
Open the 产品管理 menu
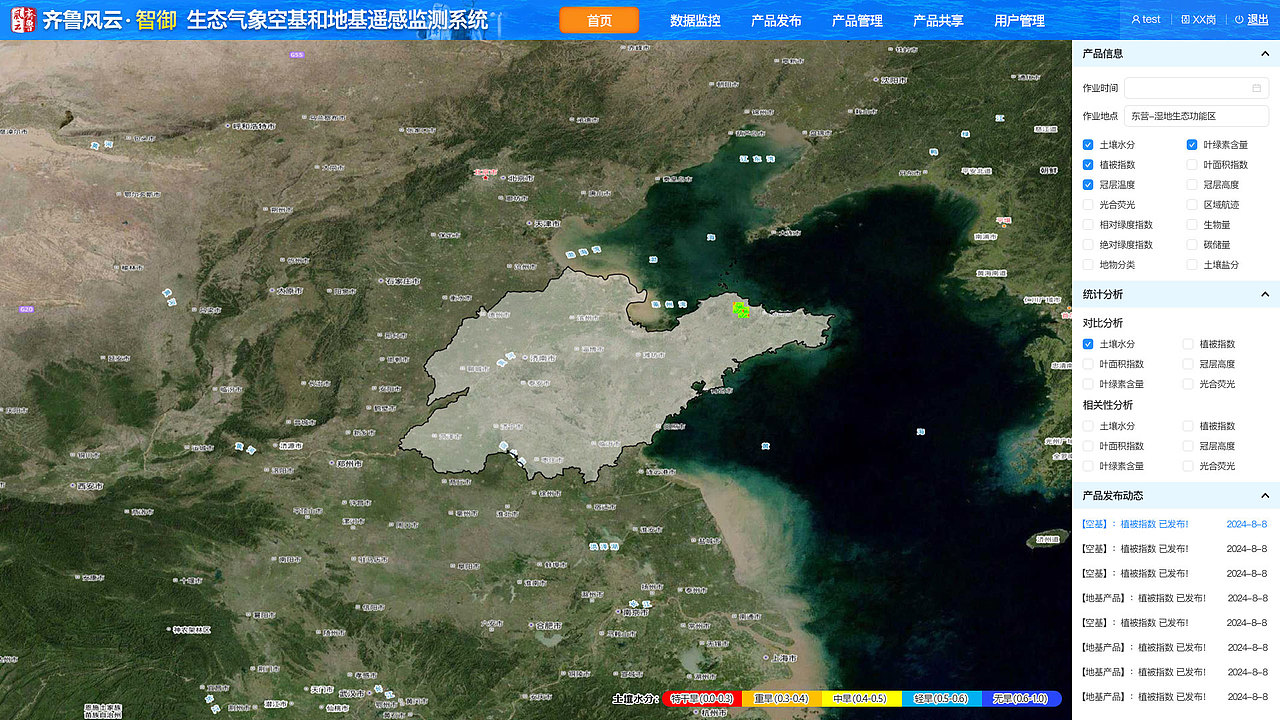(x=857, y=20)
